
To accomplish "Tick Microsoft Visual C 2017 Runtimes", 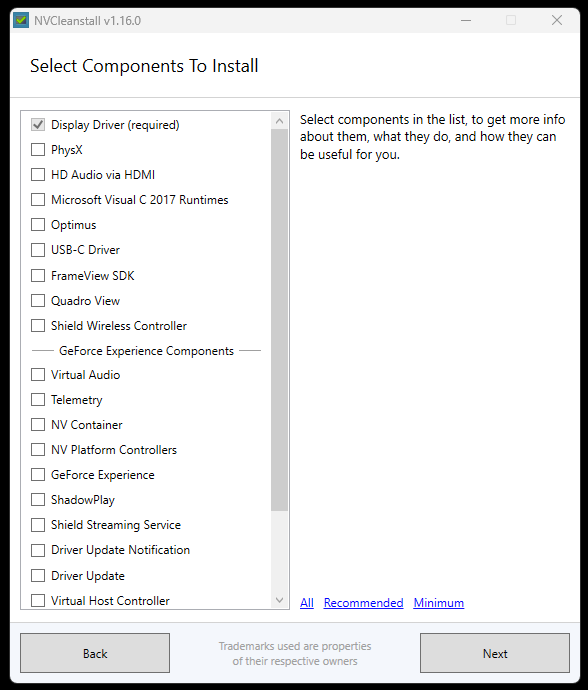I will pos(38,200).
